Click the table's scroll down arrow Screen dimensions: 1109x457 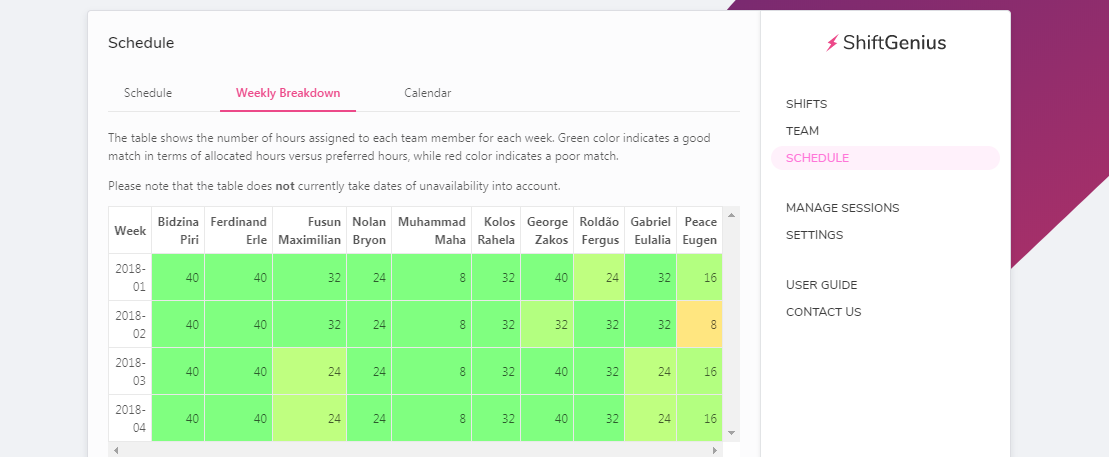[x=731, y=433]
